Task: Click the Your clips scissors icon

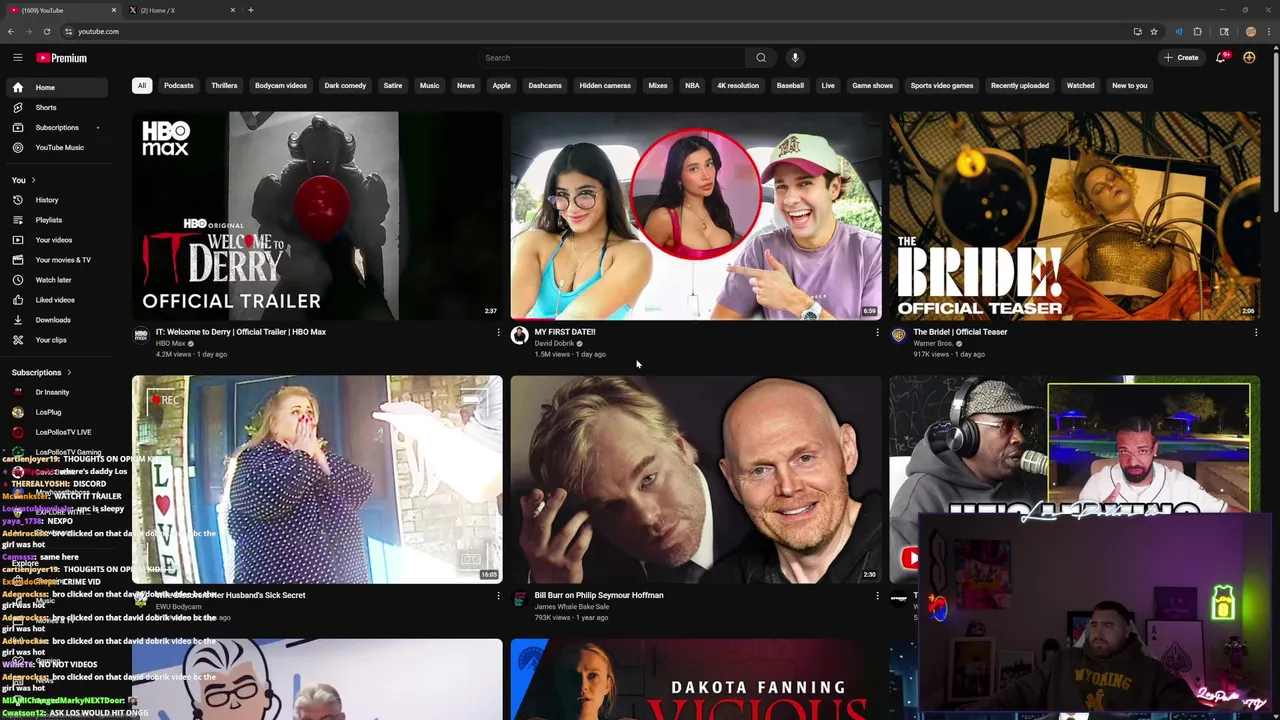Action: coord(17,340)
